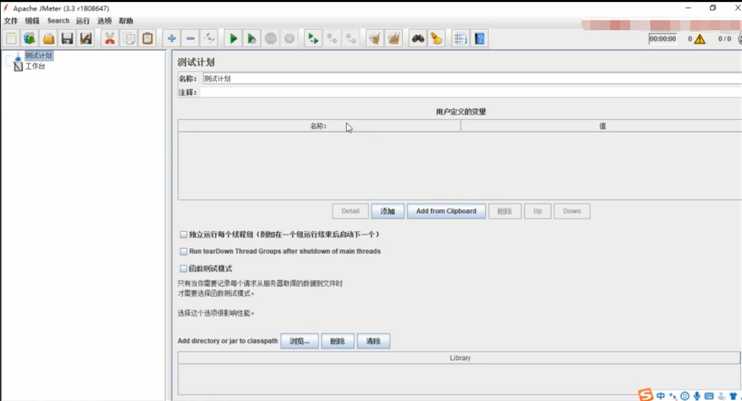The height and width of the screenshot is (401, 742).
Task: Click the Sogou S input method logo
Action: click(x=645, y=395)
